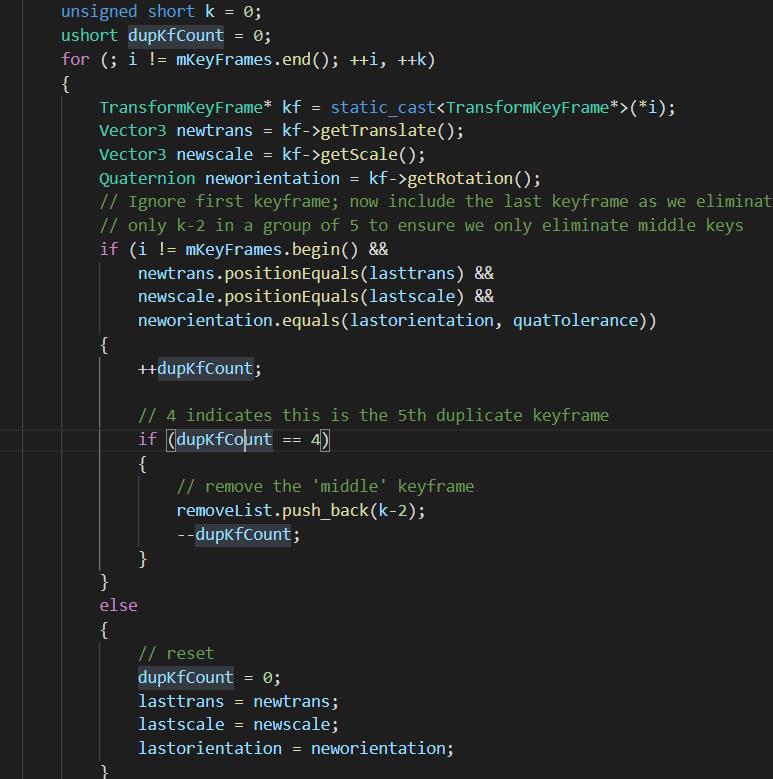Click 'quatTolerance' argument
Image resolution: width=773 pixels, height=779 pixels.
tap(575, 320)
